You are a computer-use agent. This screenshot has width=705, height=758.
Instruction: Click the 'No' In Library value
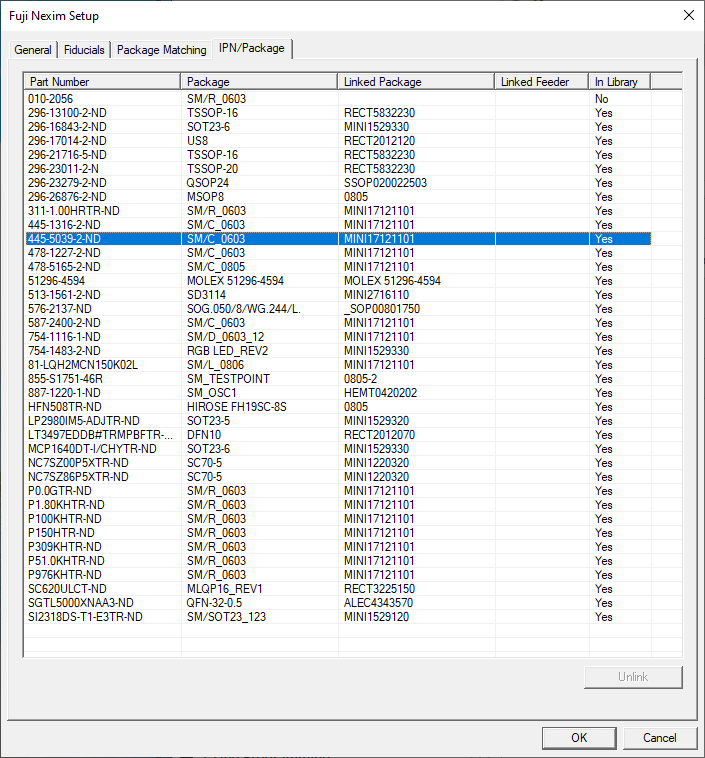coord(602,99)
